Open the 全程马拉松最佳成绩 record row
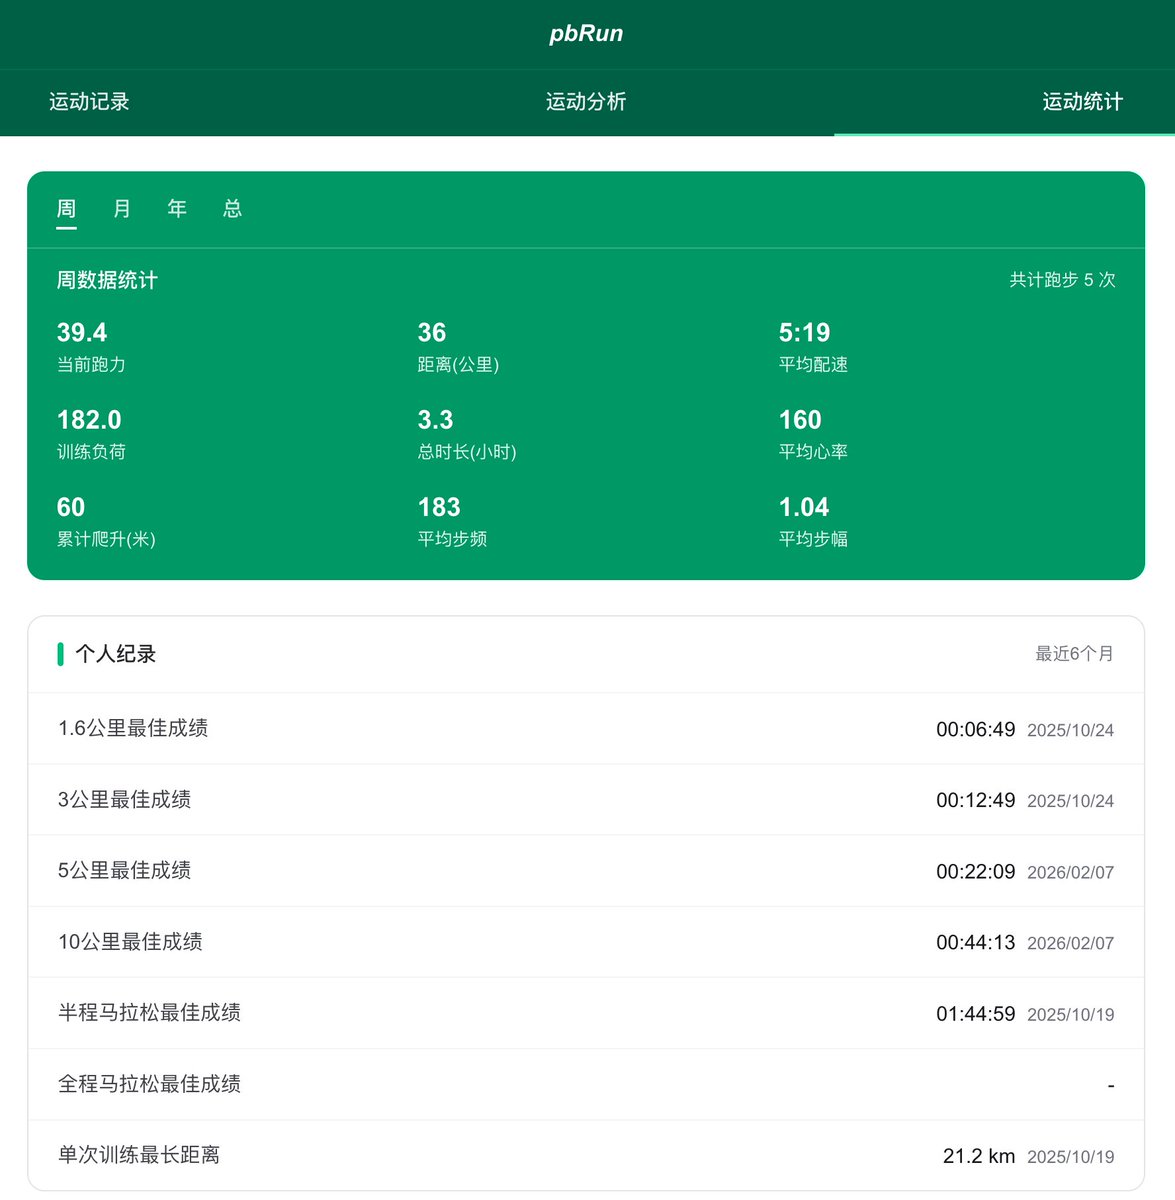The height and width of the screenshot is (1200, 1175). (586, 1084)
